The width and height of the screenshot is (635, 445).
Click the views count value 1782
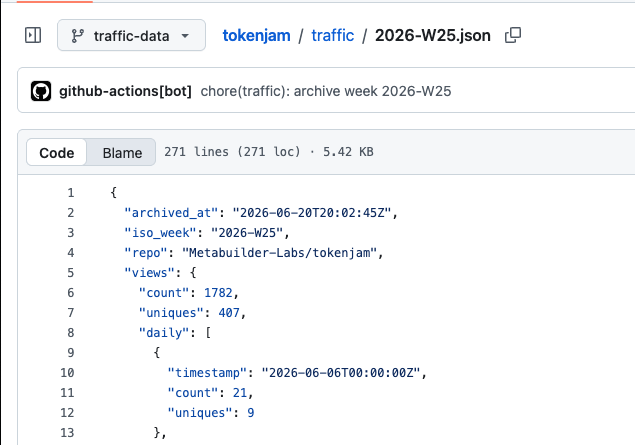218,292
